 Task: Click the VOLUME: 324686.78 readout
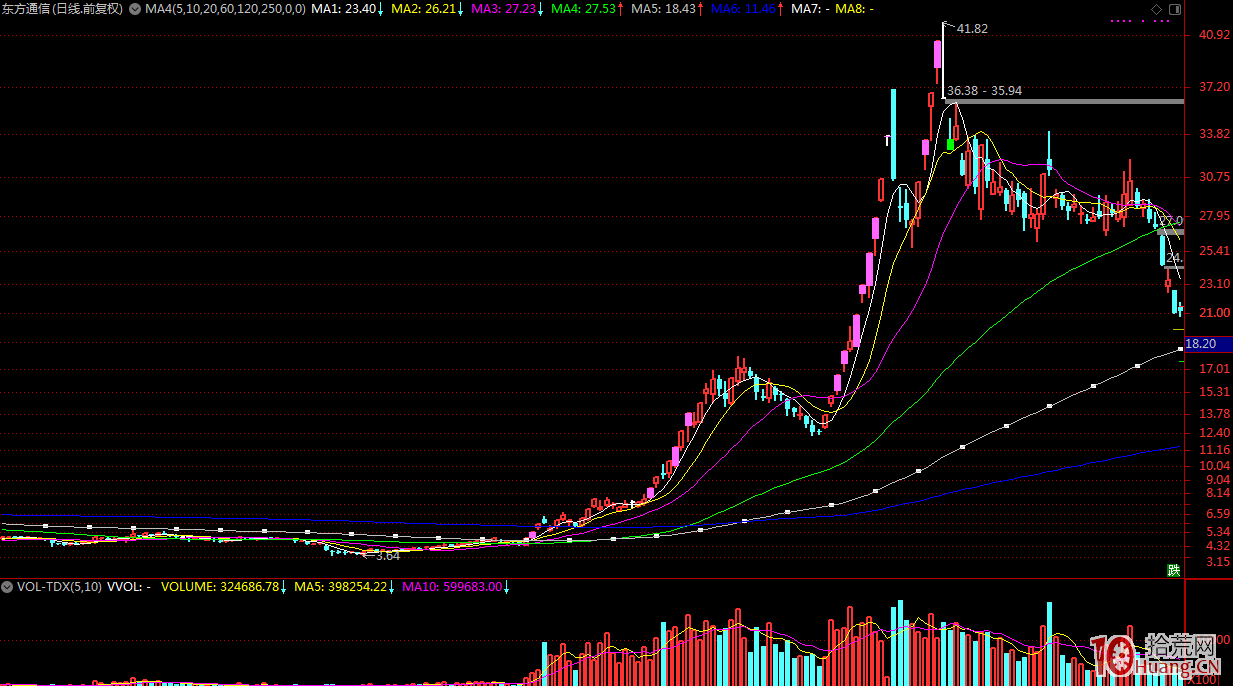tap(223, 587)
